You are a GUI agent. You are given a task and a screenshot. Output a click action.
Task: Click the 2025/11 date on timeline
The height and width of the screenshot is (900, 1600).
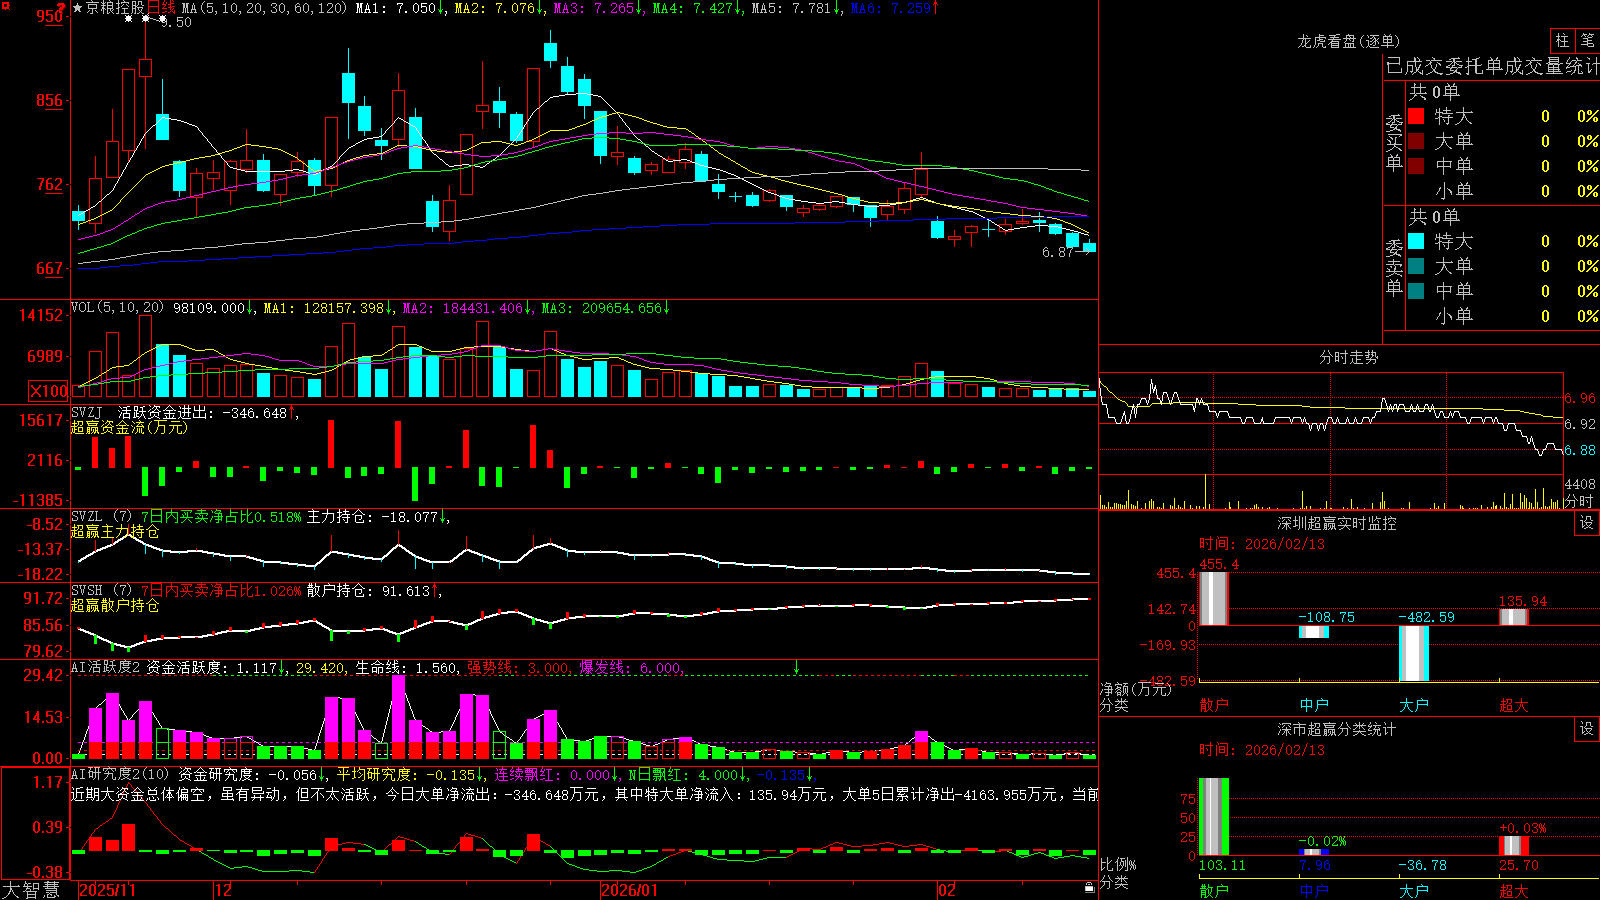tap(107, 890)
